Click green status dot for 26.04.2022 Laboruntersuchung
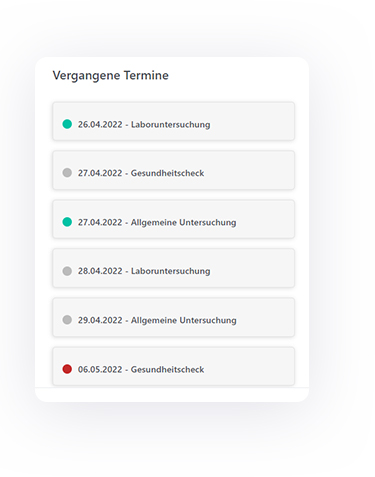This screenshot has width=375, height=477. click(67, 124)
